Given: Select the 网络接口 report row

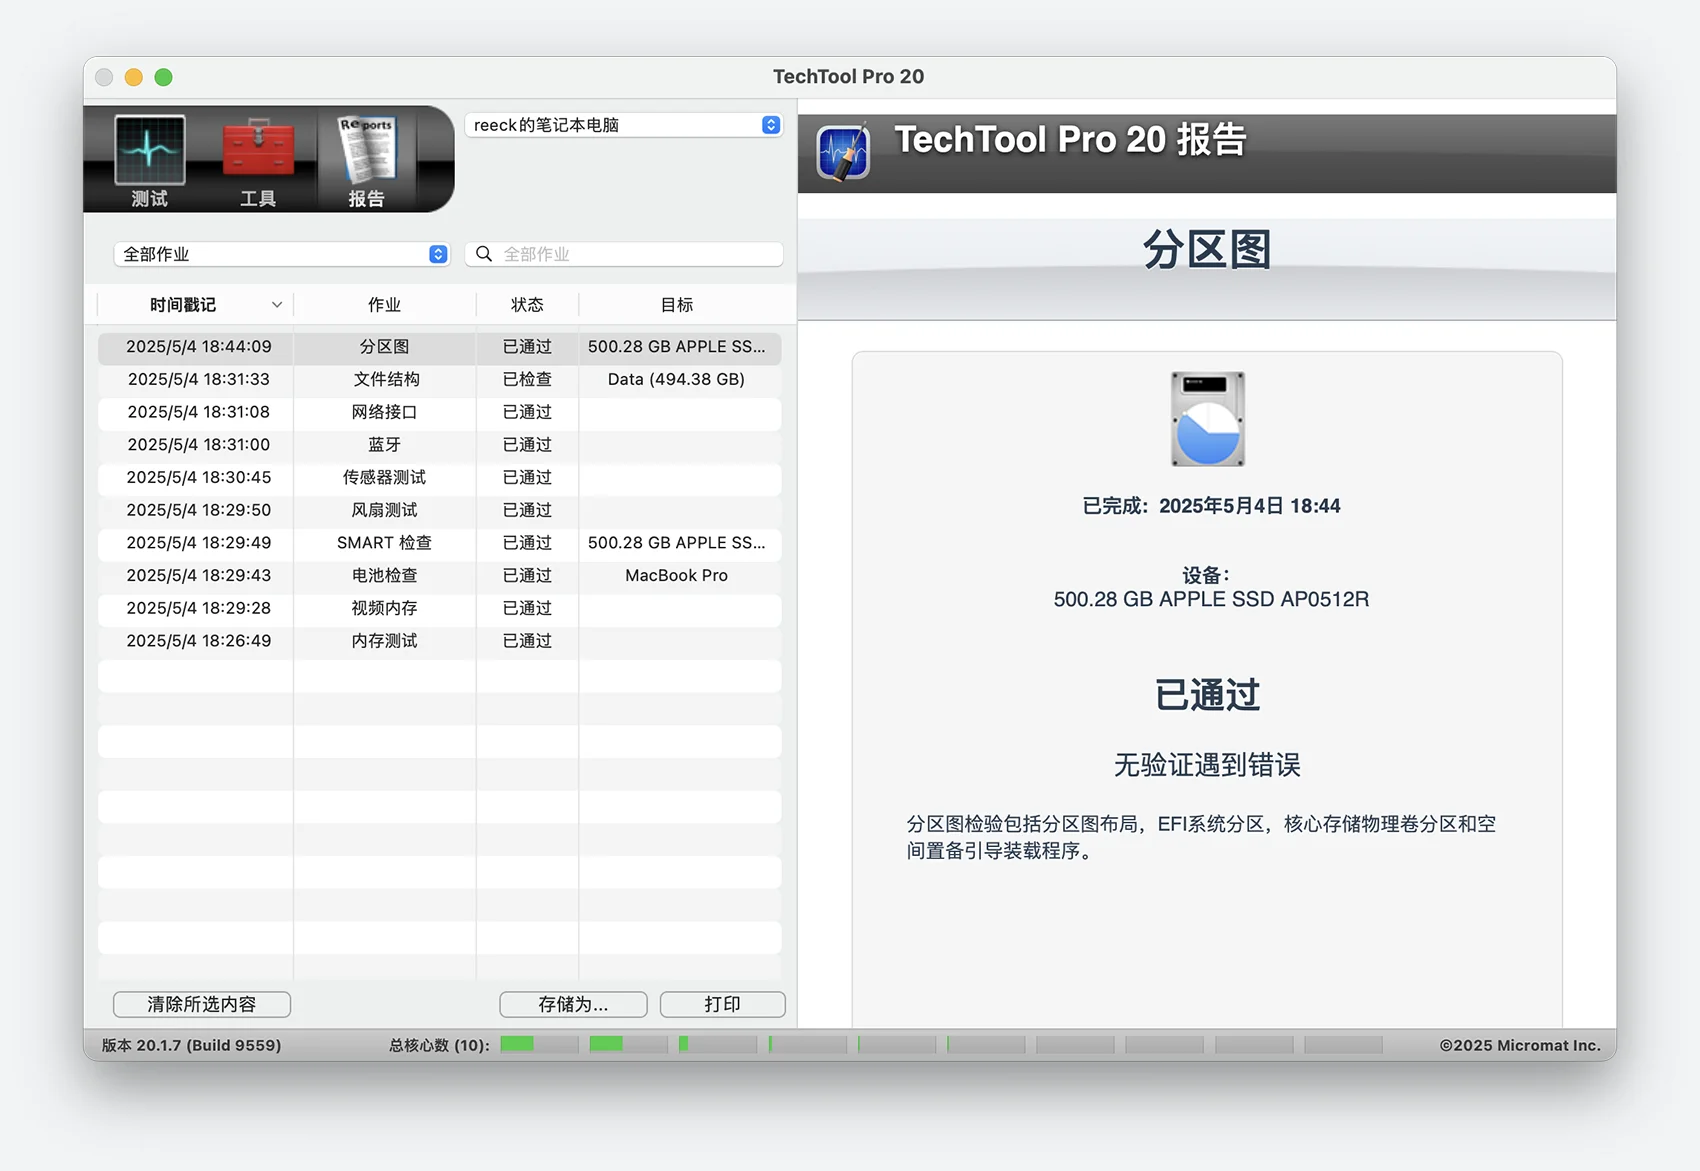Looking at the screenshot, I should pyautogui.click(x=439, y=412).
